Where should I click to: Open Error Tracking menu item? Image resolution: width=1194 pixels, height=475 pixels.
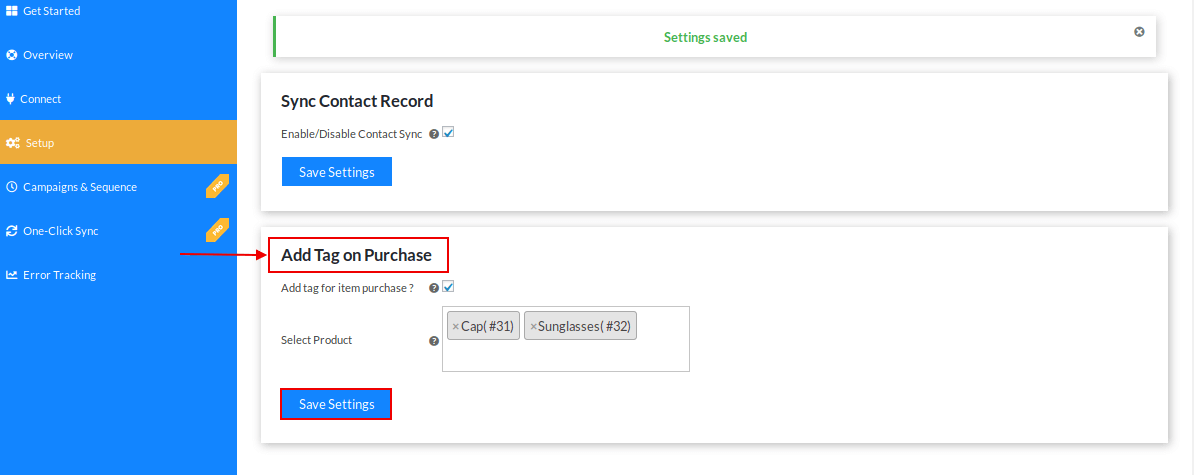pos(118,275)
